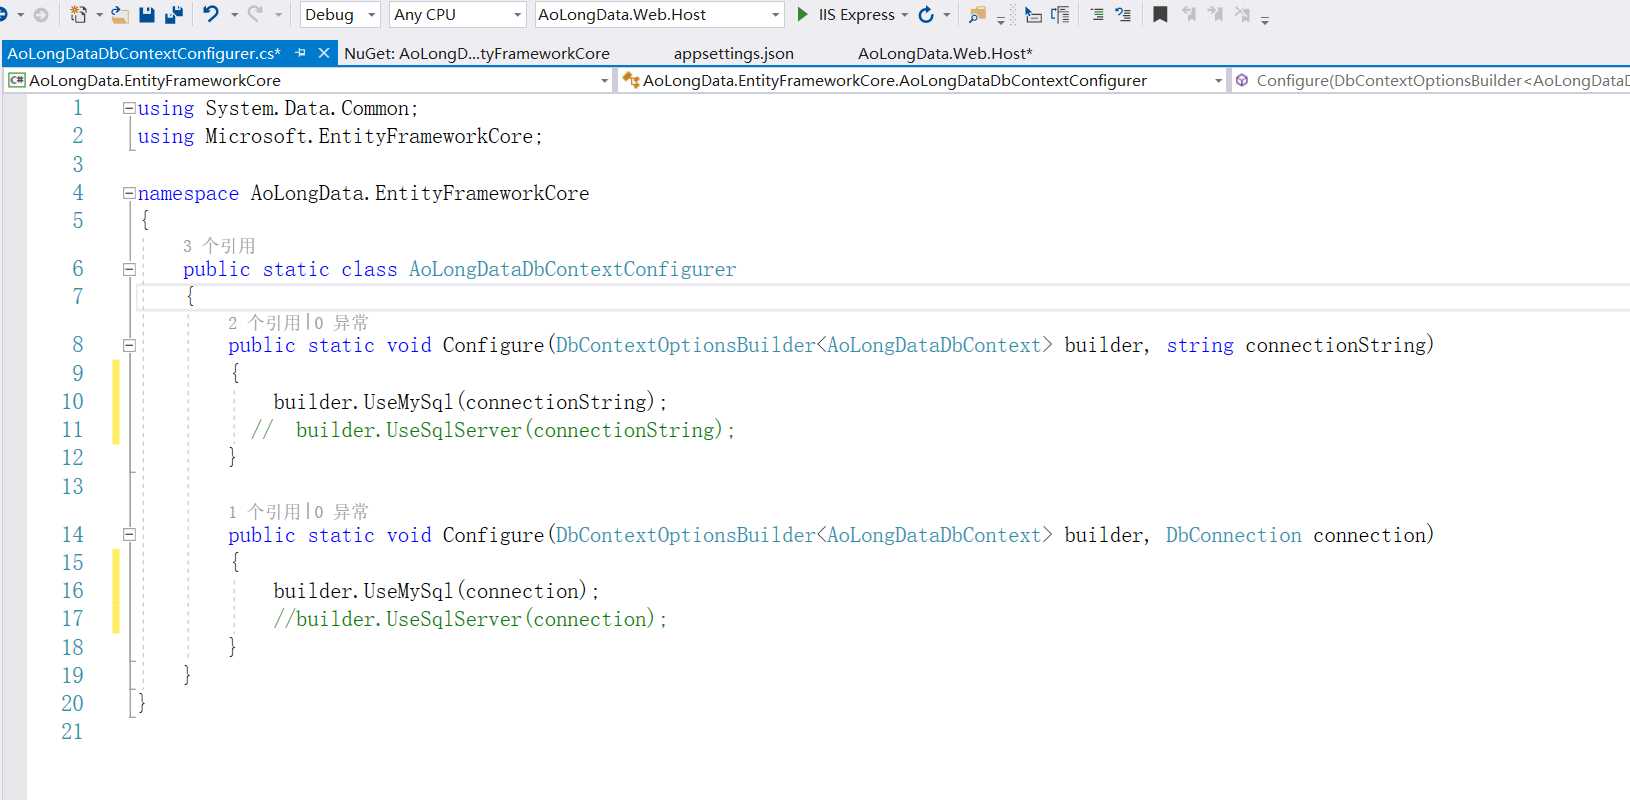1630x800 pixels.
Task: Click the '2 个引用' CodeLens link
Action: [264, 323]
